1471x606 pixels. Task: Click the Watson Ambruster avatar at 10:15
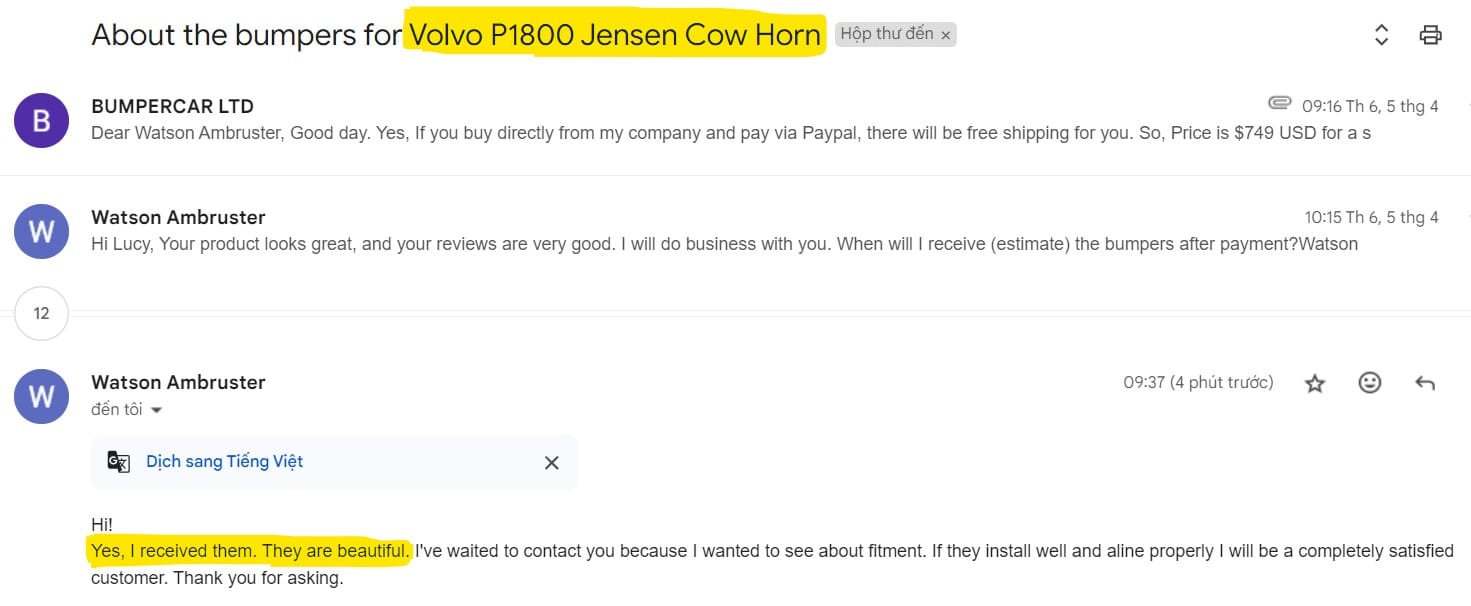tap(41, 231)
